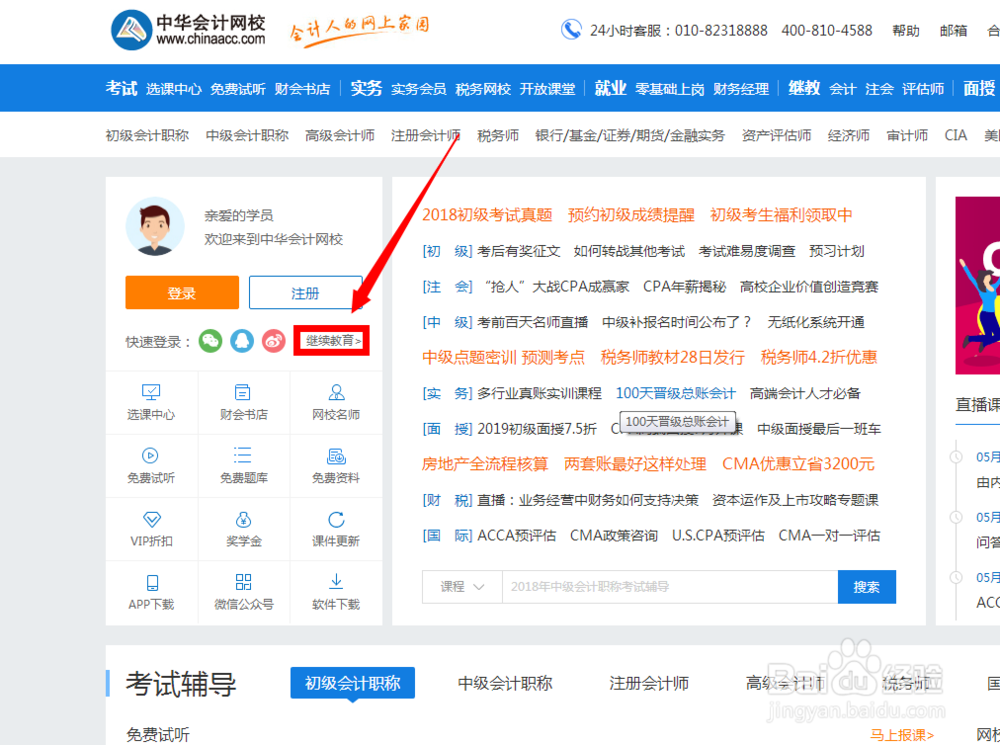The image size is (1000, 745).
Task: Click the course search input field
Action: tap(670, 587)
